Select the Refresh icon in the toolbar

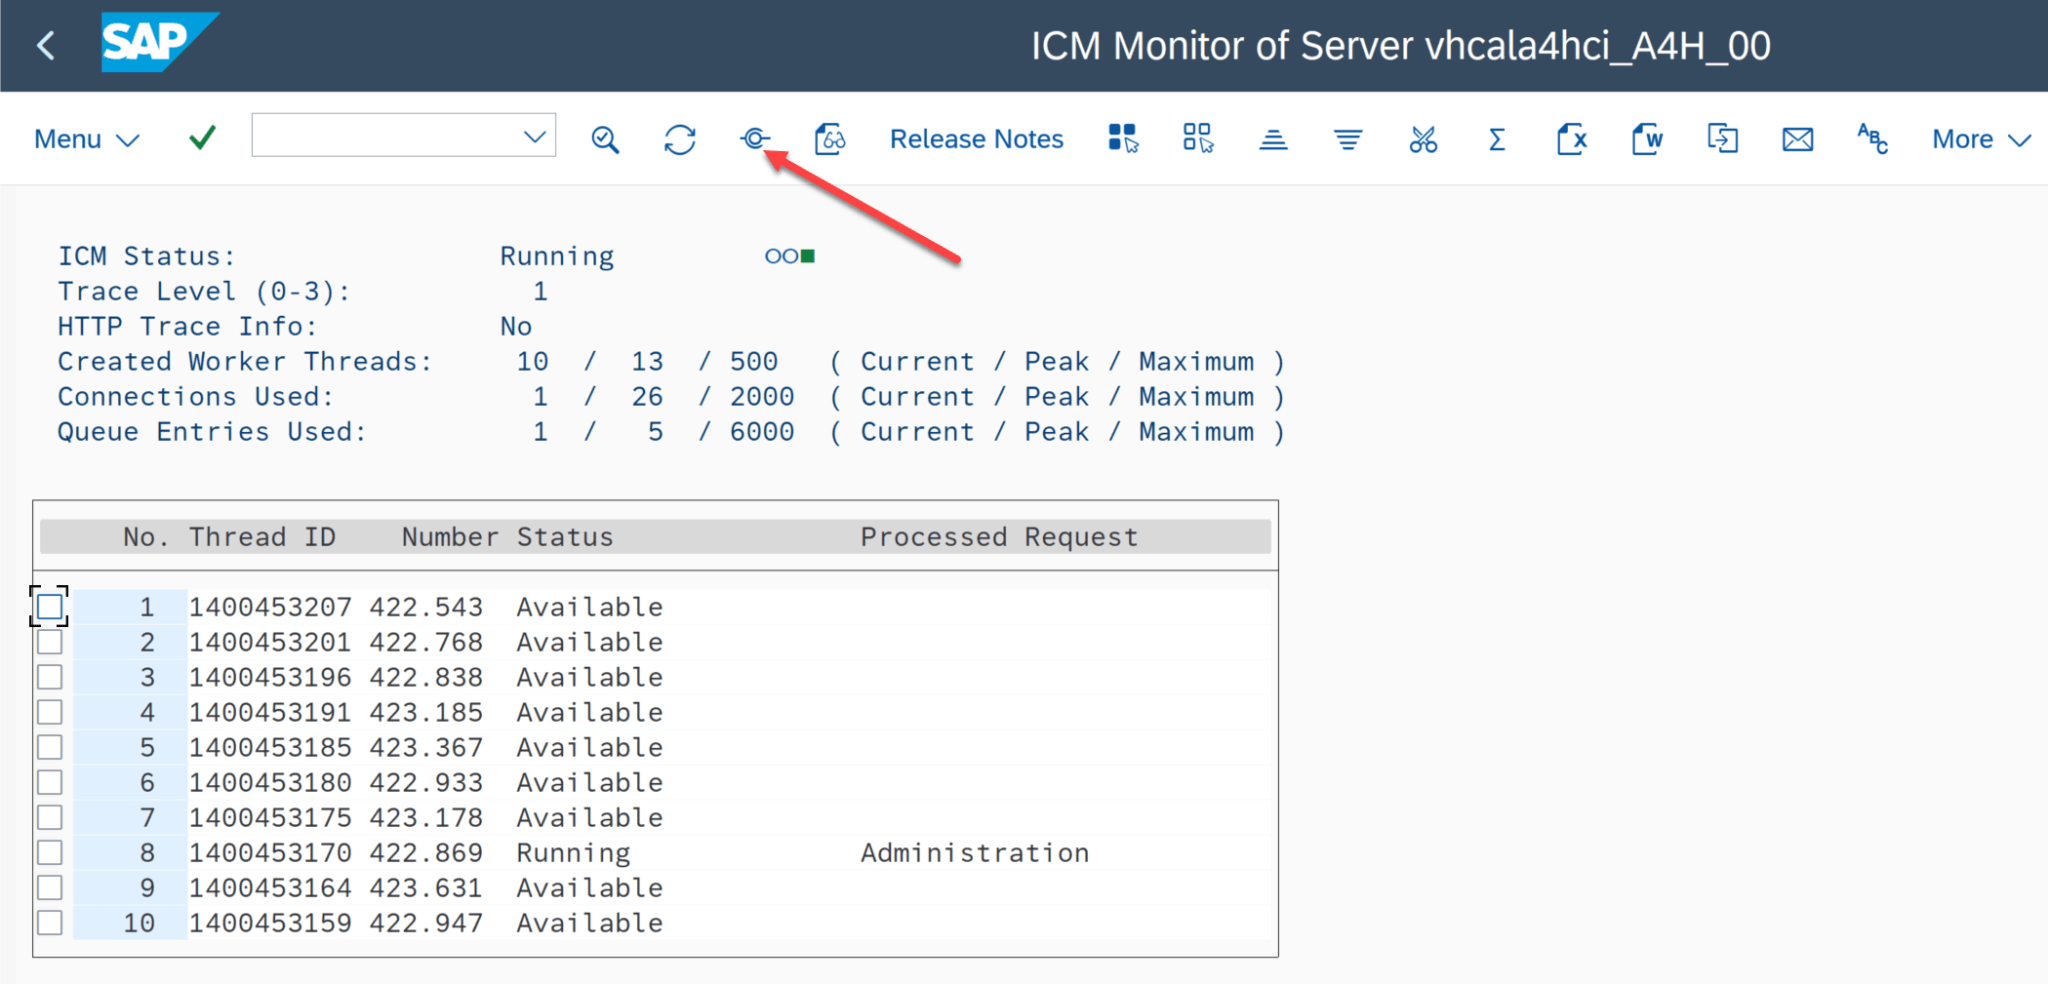[x=679, y=139]
